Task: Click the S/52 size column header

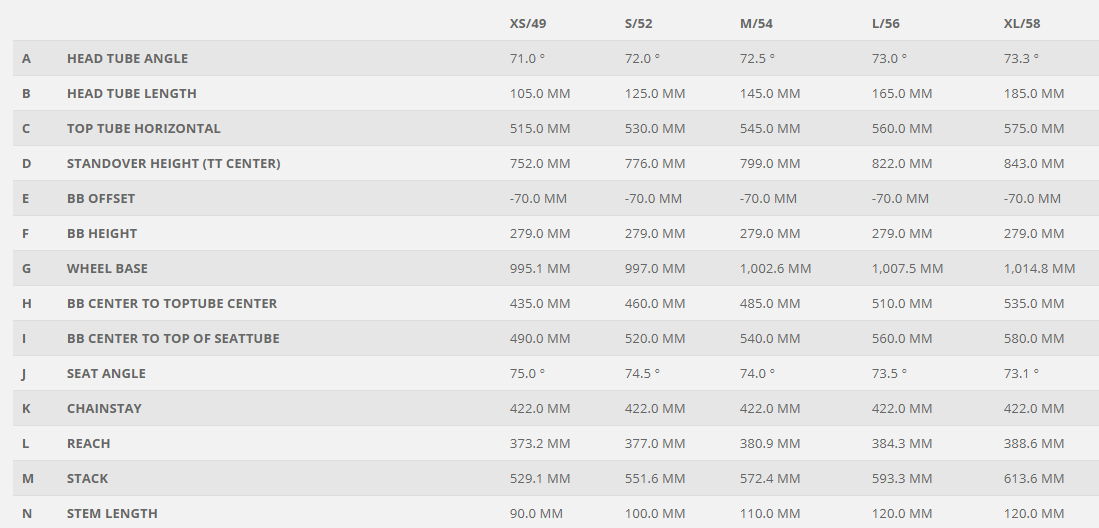Action: point(641,23)
